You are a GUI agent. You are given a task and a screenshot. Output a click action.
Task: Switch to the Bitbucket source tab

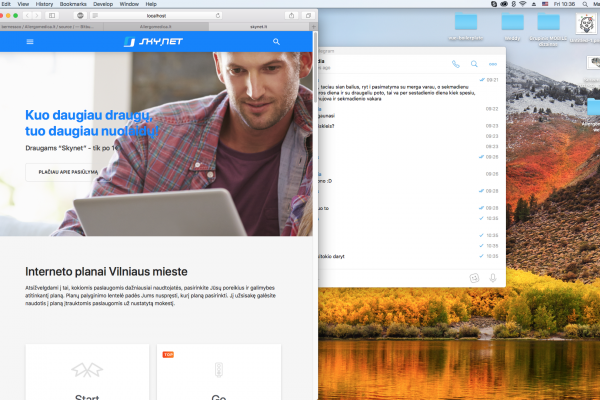51,27
